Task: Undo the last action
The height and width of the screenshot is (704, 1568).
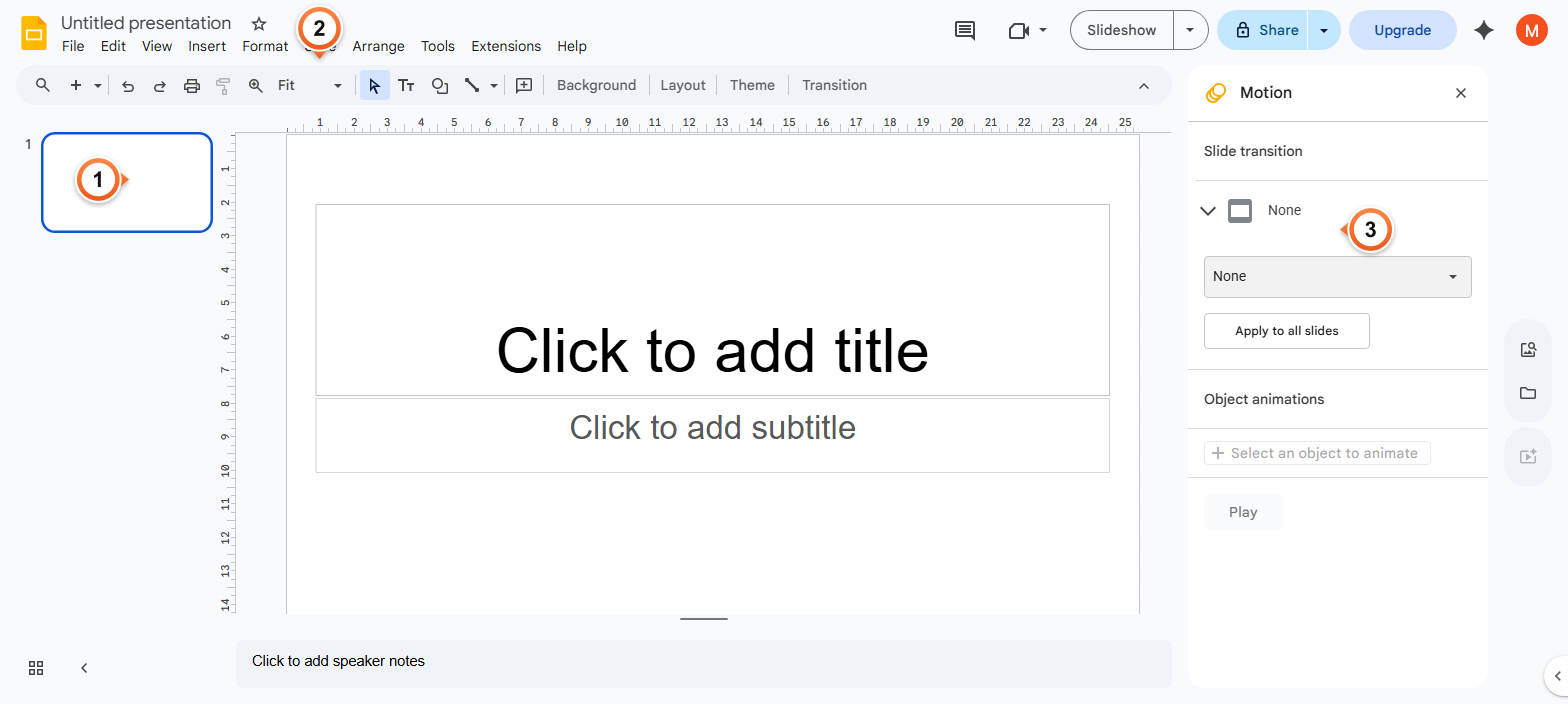Action: pyautogui.click(x=128, y=86)
